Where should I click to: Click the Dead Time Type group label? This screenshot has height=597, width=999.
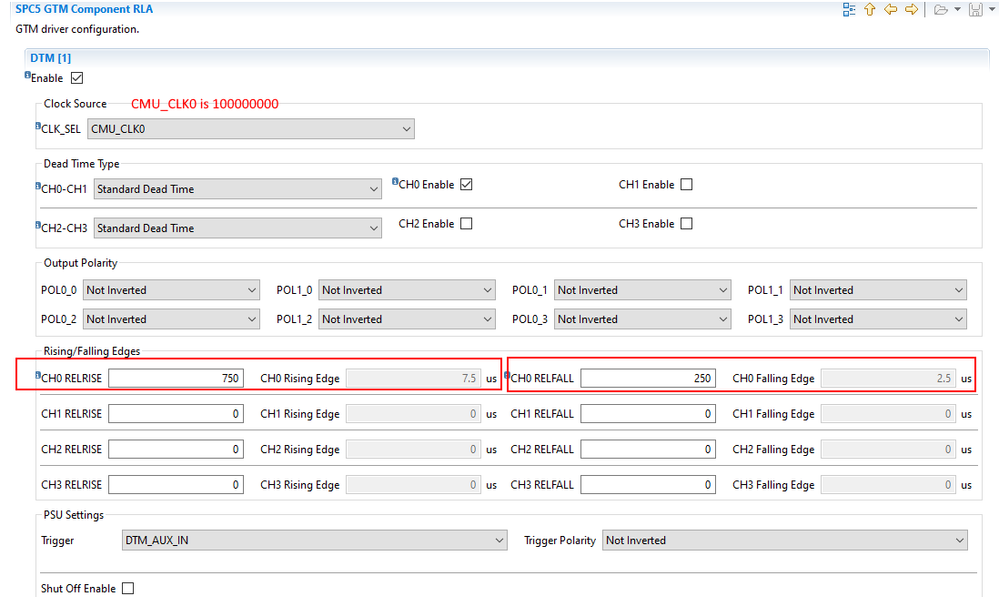[82, 164]
